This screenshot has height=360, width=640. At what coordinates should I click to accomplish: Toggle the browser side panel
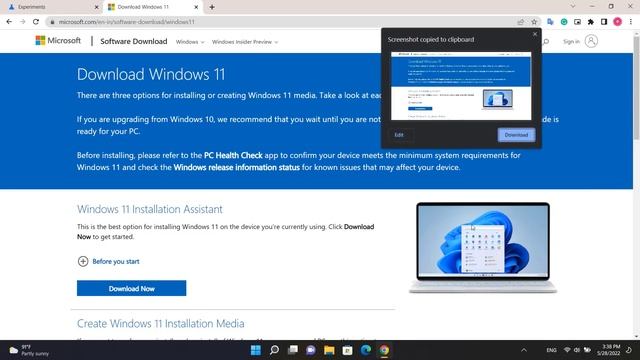(604, 22)
